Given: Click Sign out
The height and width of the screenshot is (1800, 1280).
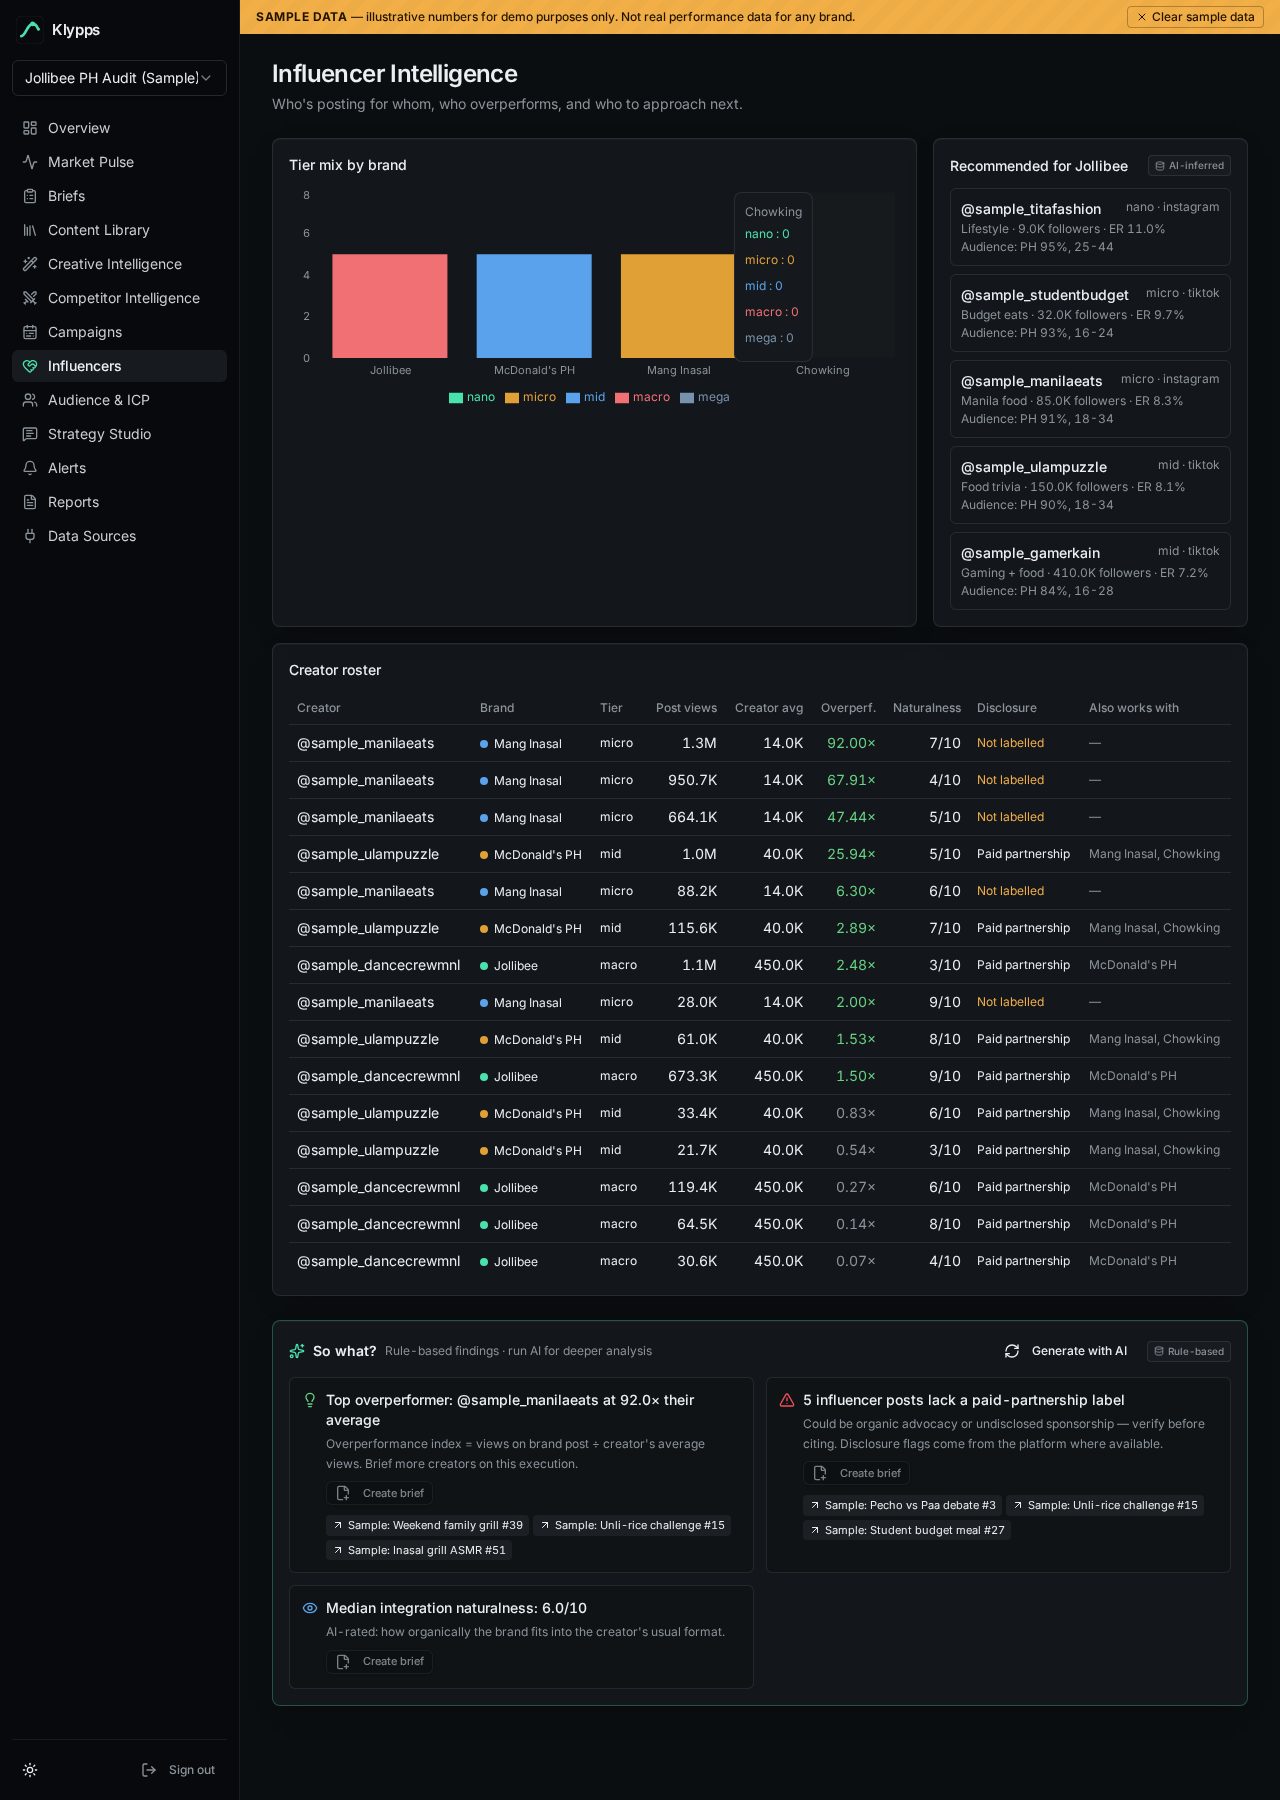Looking at the screenshot, I should click(x=179, y=1770).
